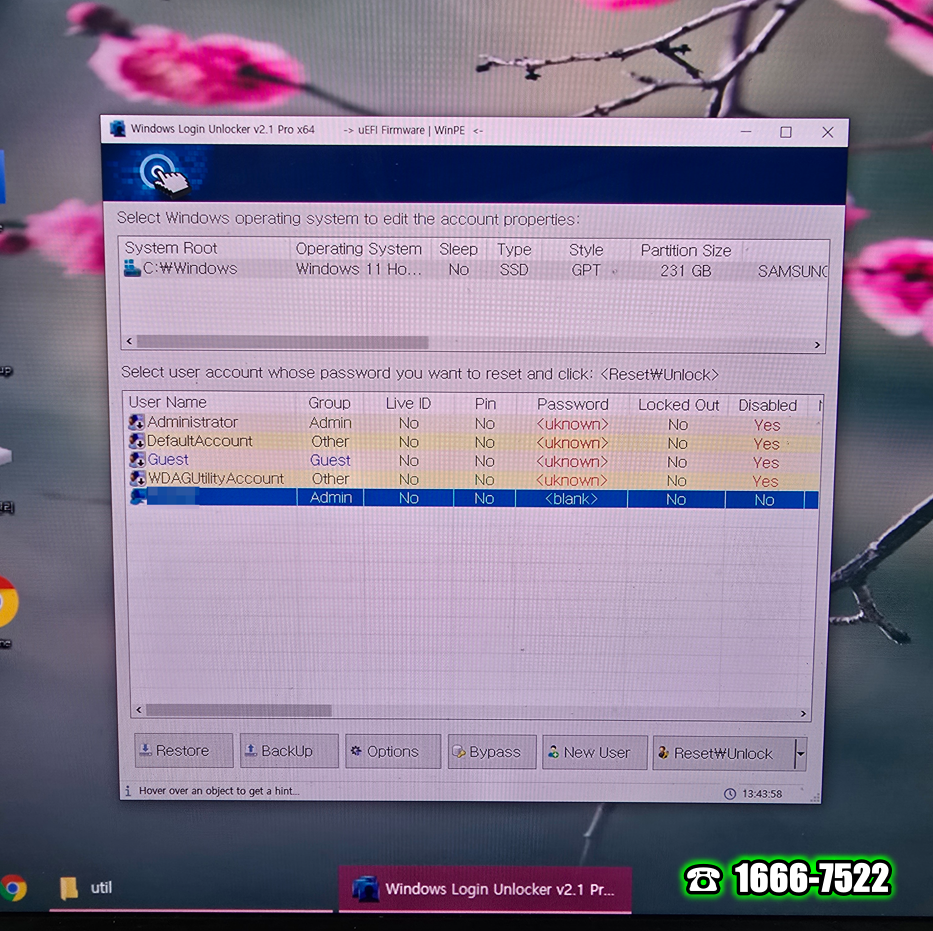This screenshot has height=931, width=933.
Task: Click the Guest group cell
Action: [330, 460]
